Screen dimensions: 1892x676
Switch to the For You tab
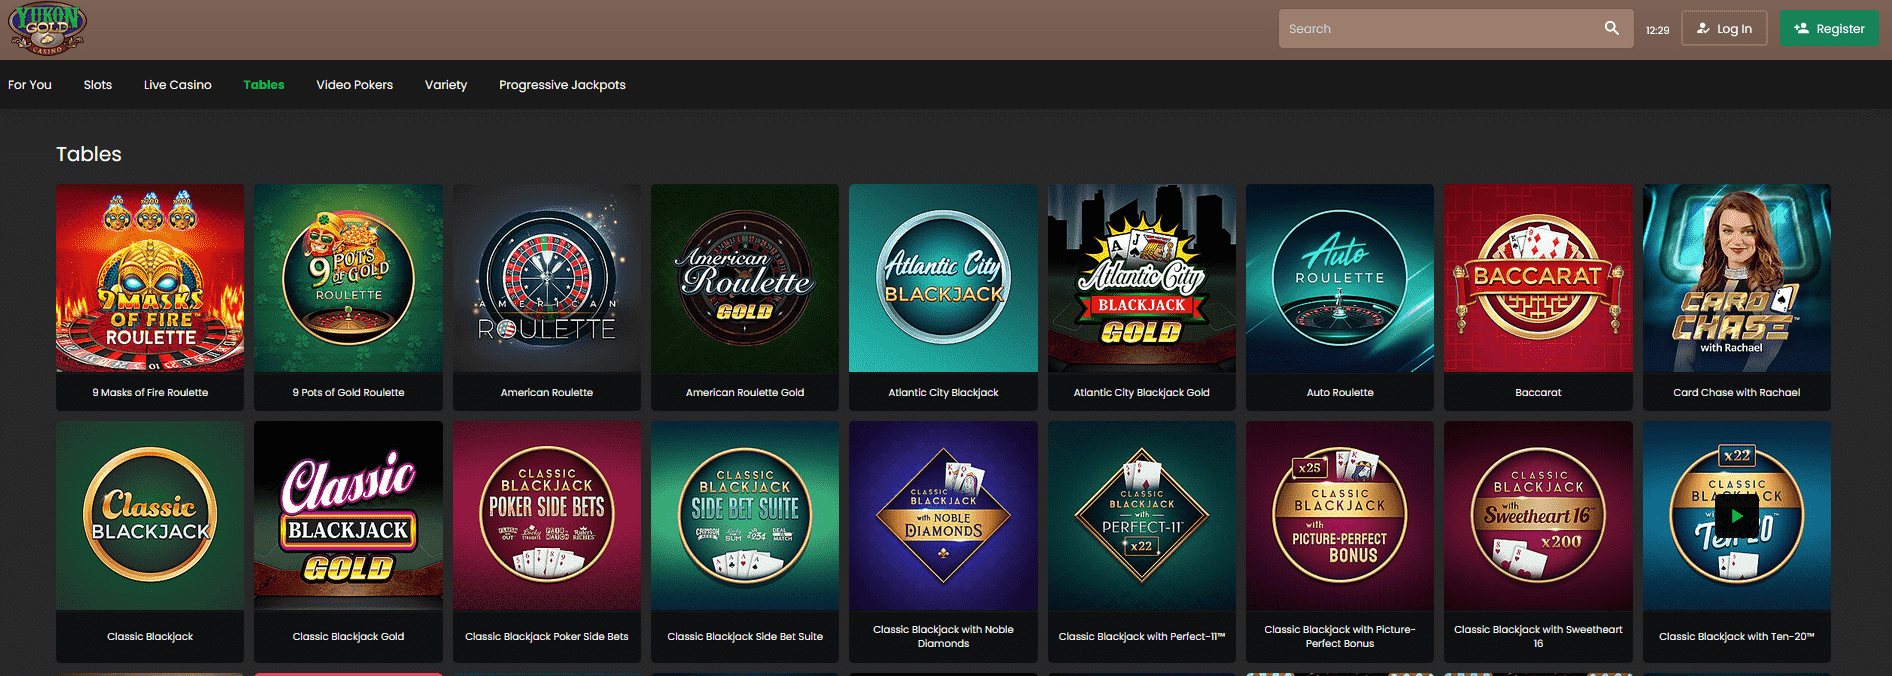pyautogui.click(x=30, y=85)
